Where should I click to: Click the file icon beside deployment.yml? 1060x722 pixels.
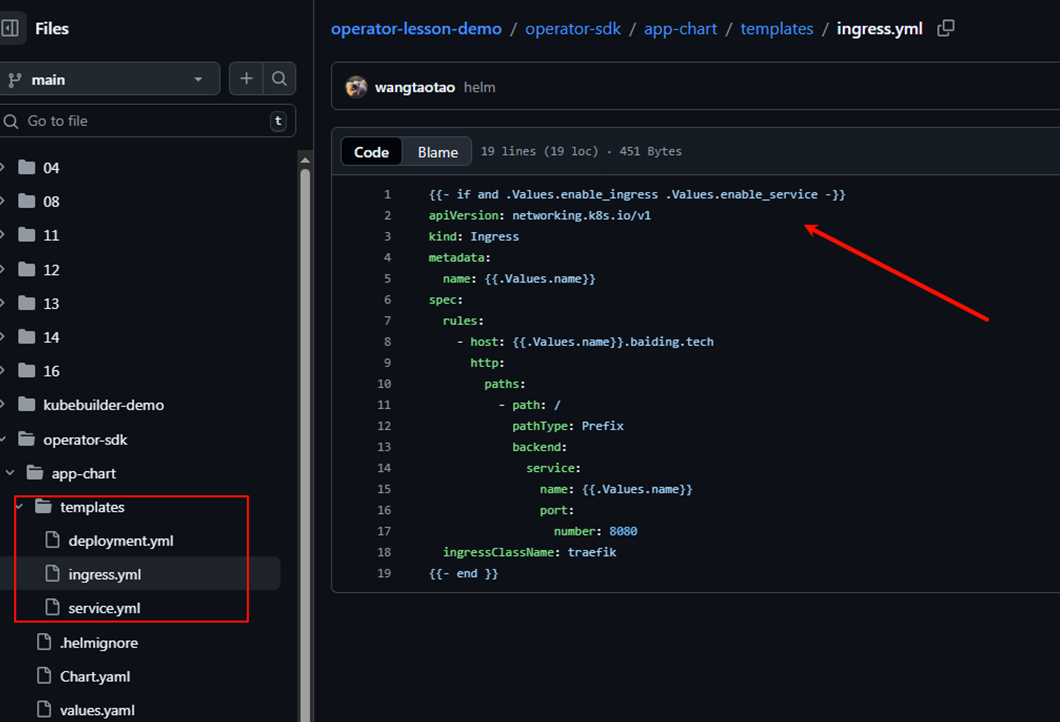pos(53,541)
